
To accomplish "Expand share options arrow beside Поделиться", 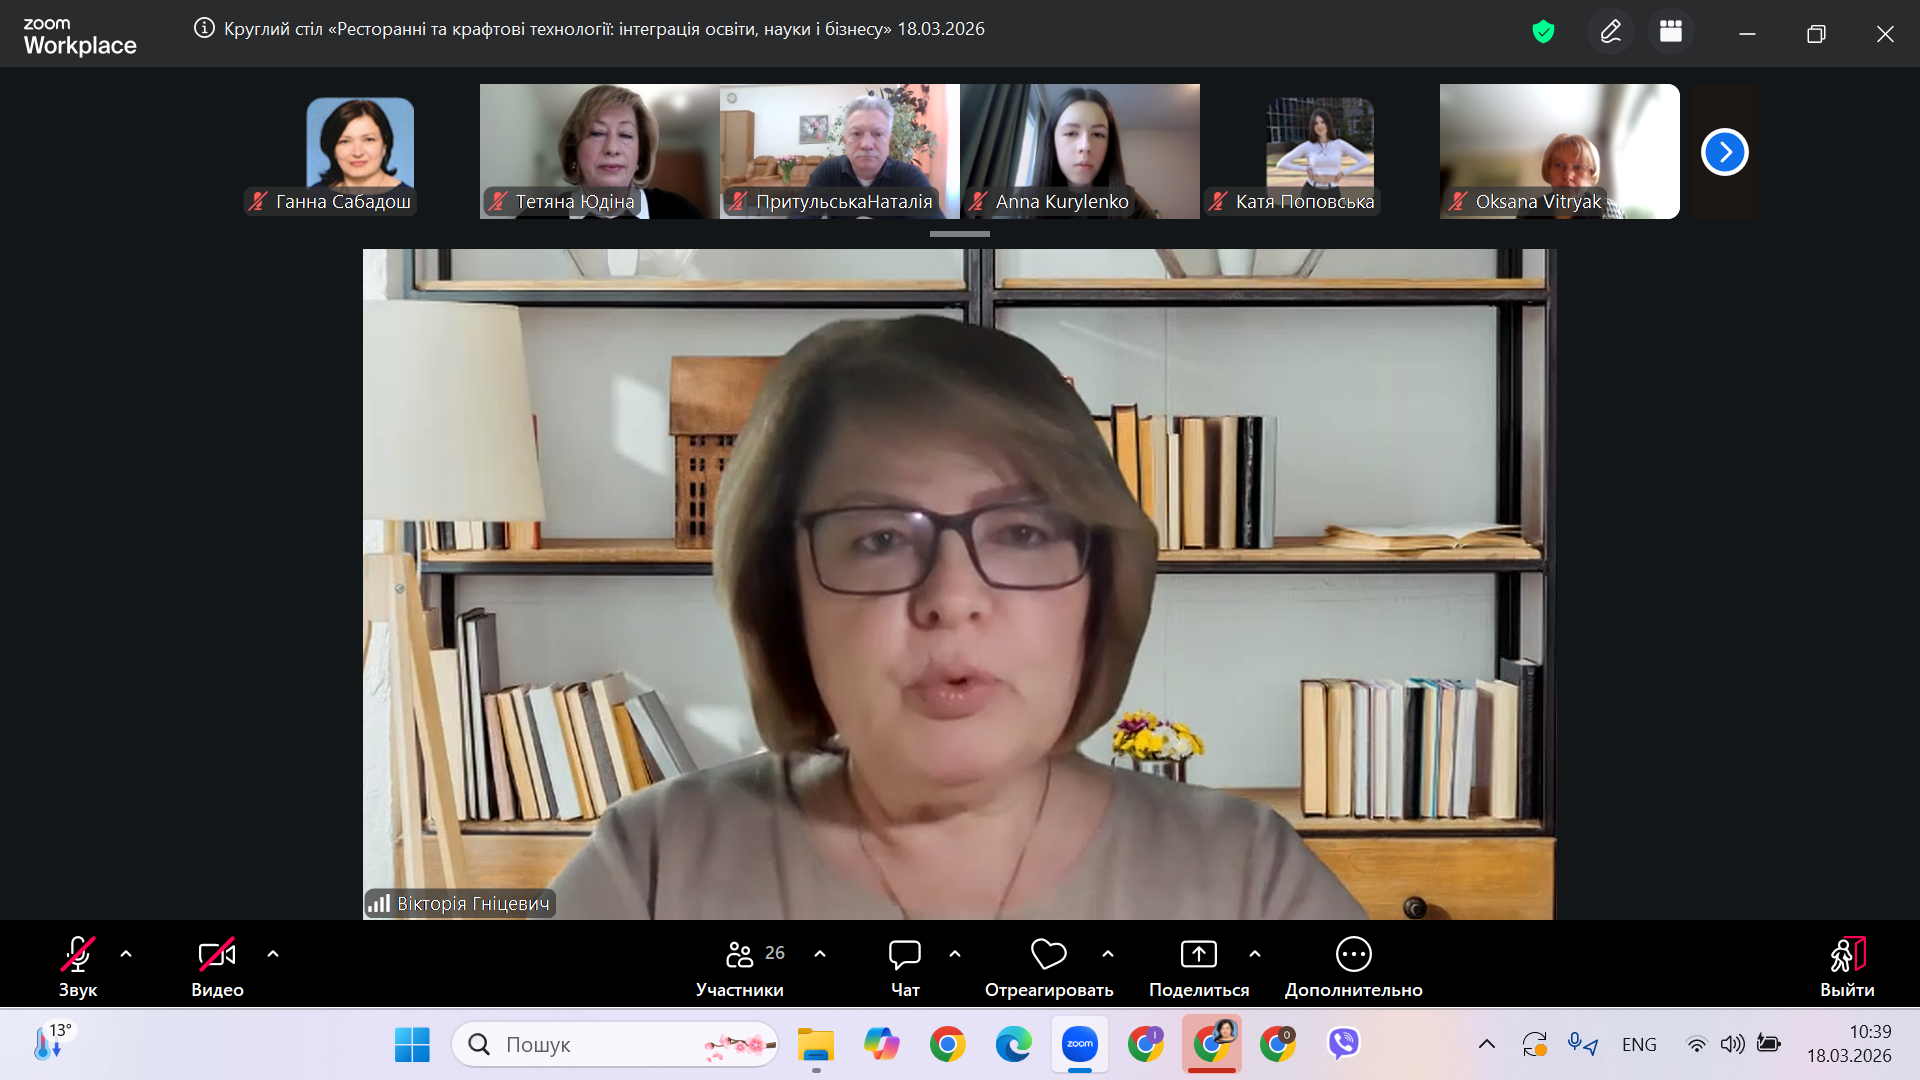I will tap(1255, 954).
